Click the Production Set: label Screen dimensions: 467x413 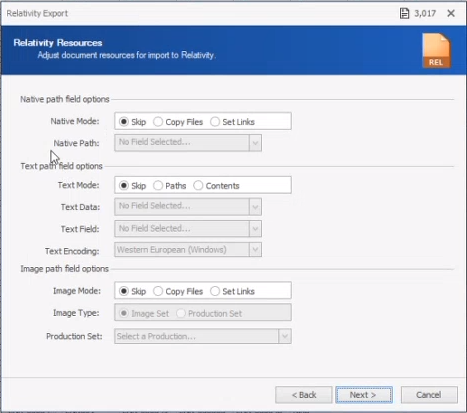(x=74, y=336)
